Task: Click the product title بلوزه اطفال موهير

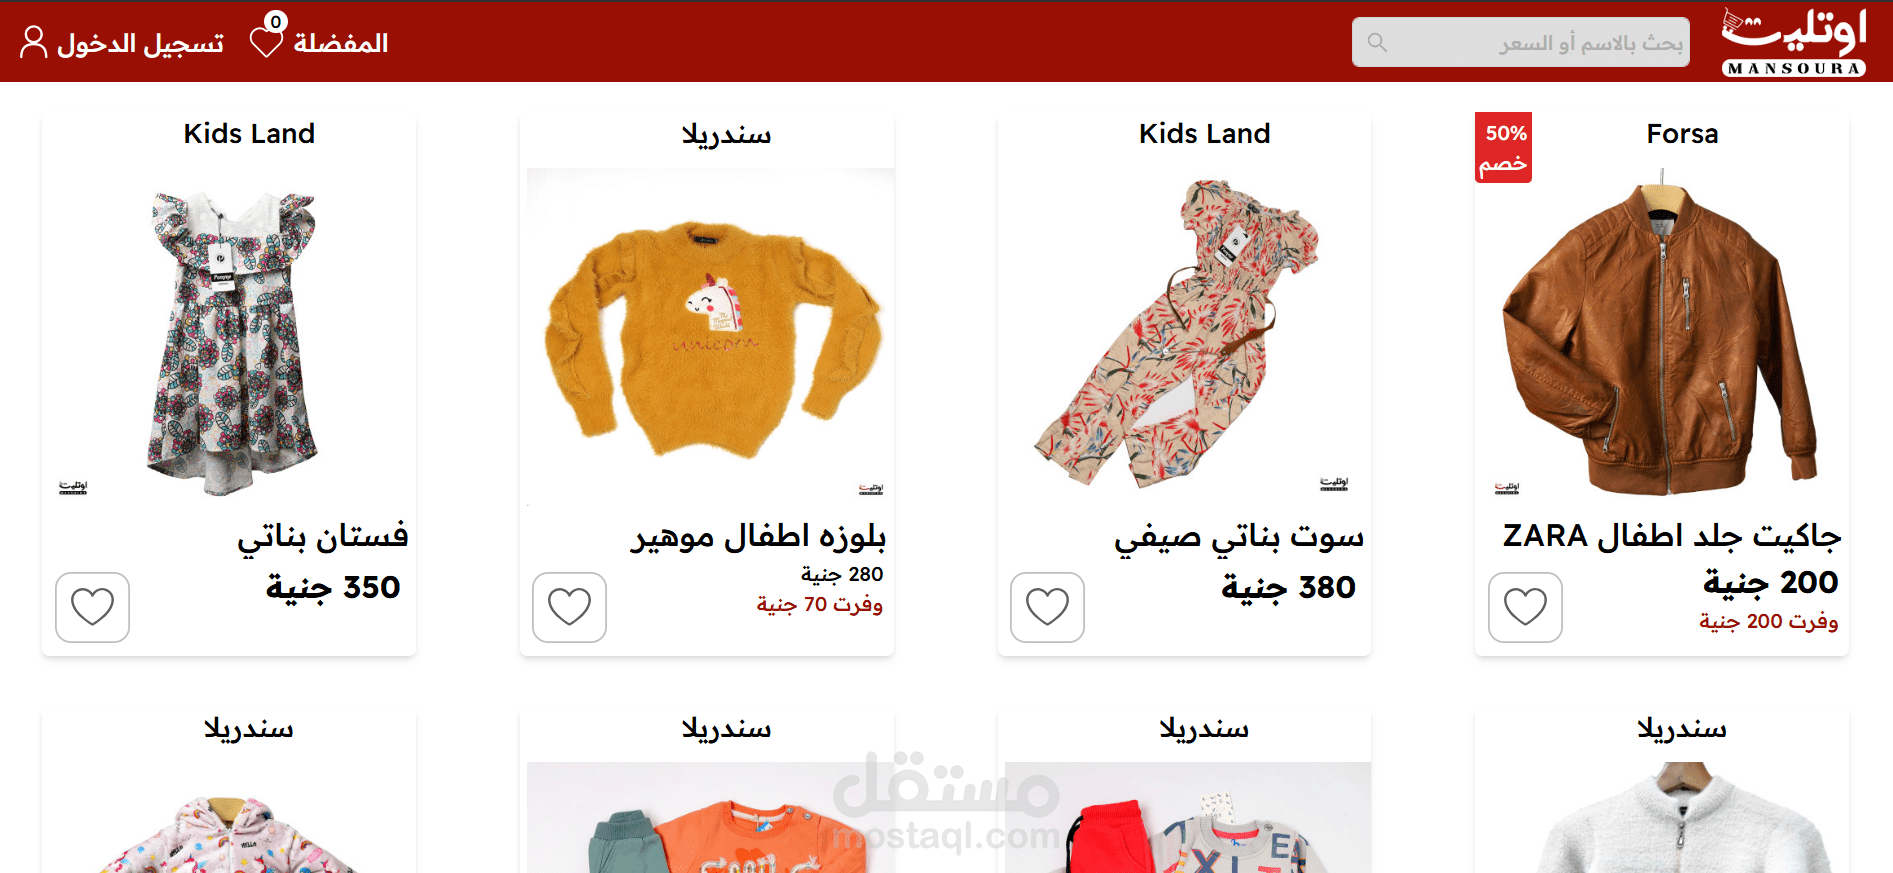Action: (758, 536)
